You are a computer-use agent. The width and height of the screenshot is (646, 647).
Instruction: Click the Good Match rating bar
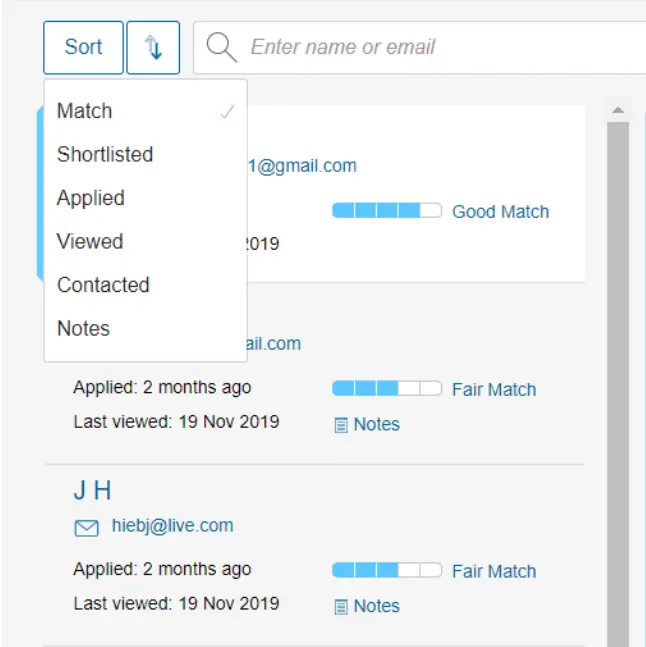[387, 210]
